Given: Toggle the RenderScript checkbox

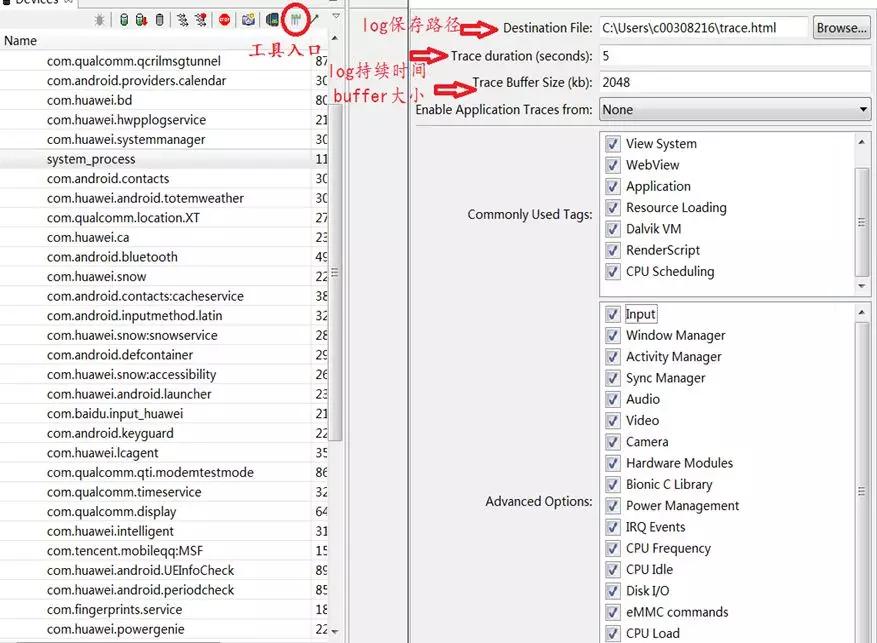Looking at the screenshot, I should pyautogui.click(x=613, y=250).
